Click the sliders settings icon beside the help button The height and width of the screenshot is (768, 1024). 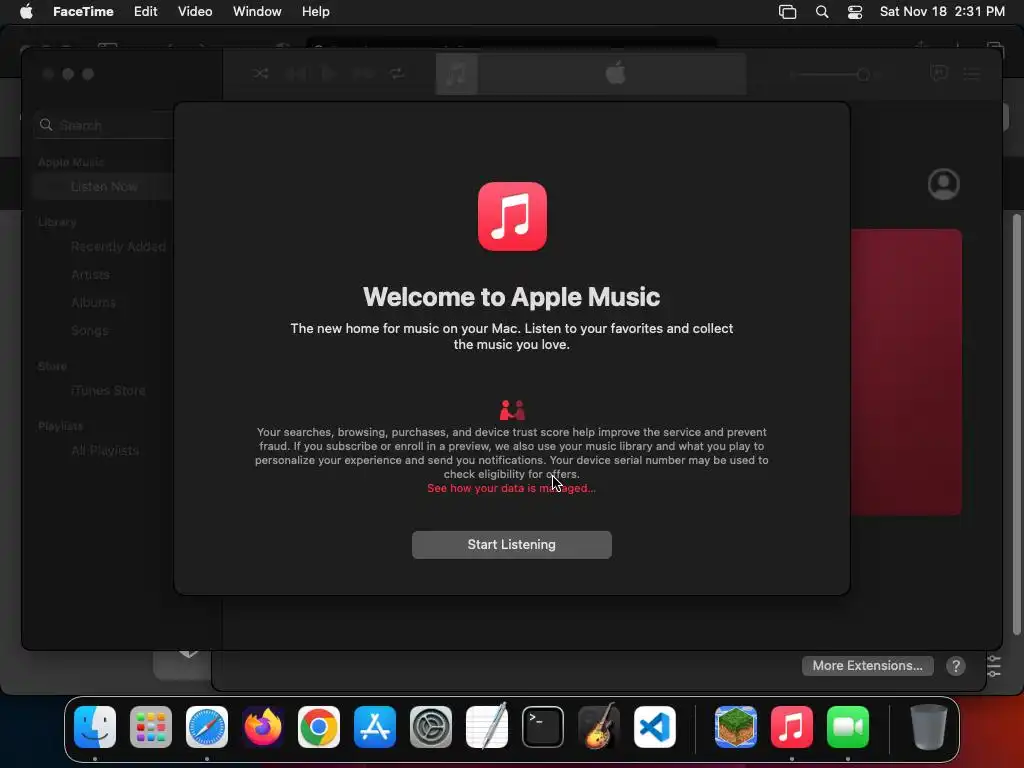tap(994, 666)
